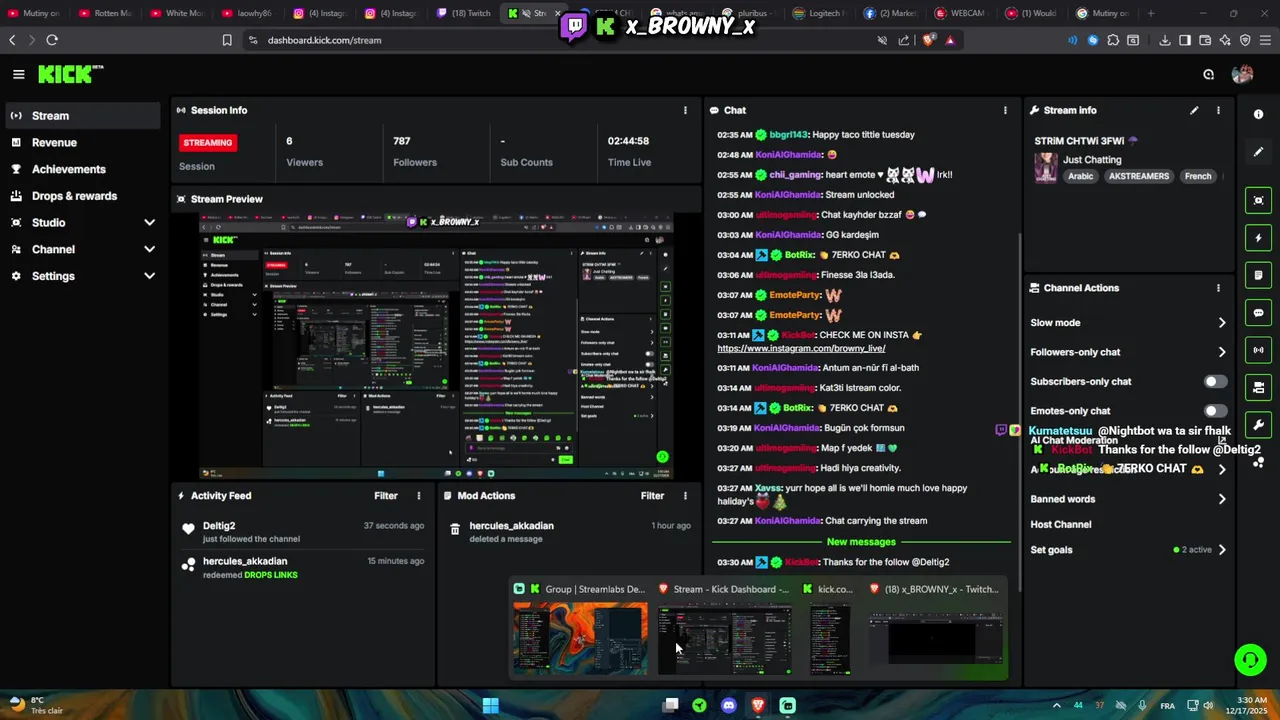Image resolution: width=1280 pixels, height=720 pixels.
Task: Click the info icon in the right sidebar
Action: click(1258, 114)
